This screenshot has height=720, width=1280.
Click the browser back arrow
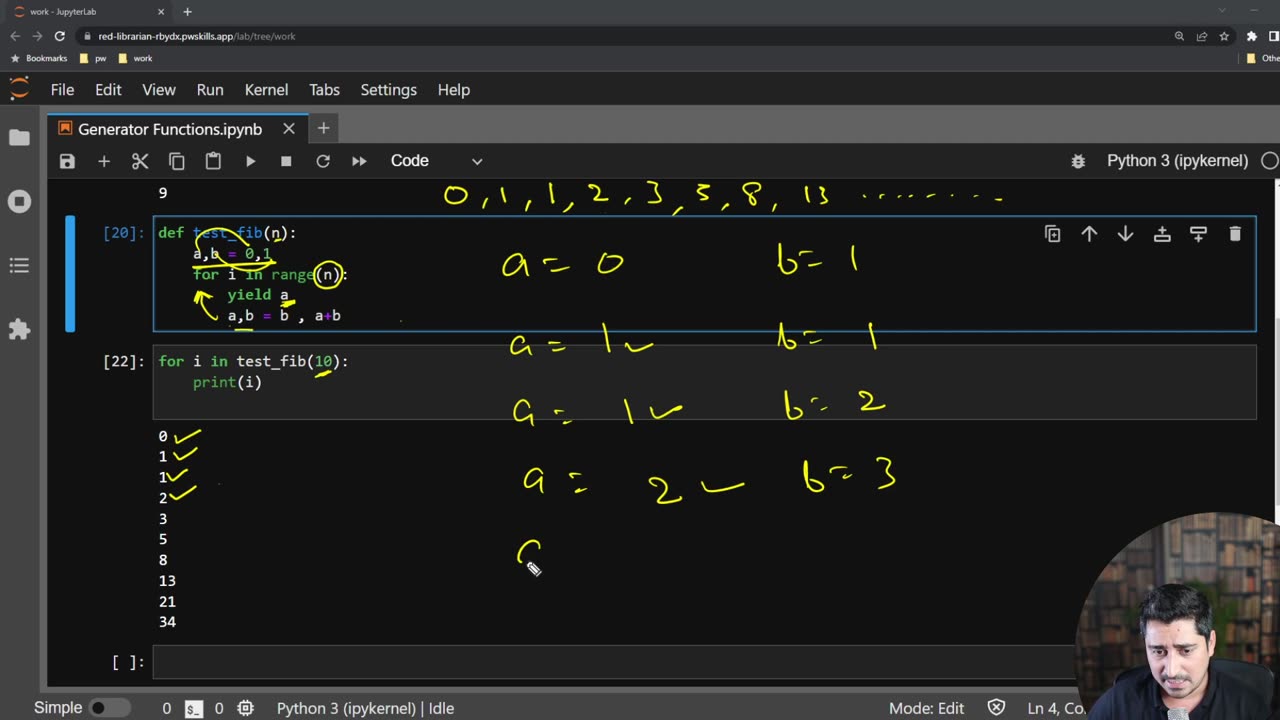pyautogui.click(x=14, y=36)
